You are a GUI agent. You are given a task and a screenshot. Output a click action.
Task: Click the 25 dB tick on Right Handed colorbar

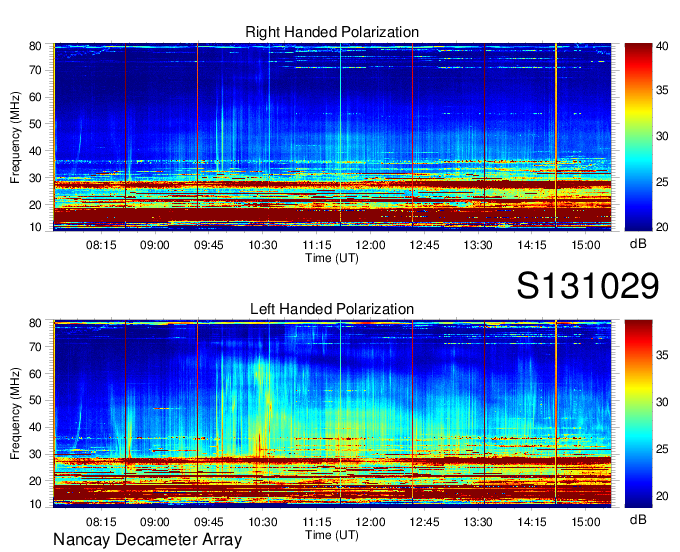pos(662,182)
